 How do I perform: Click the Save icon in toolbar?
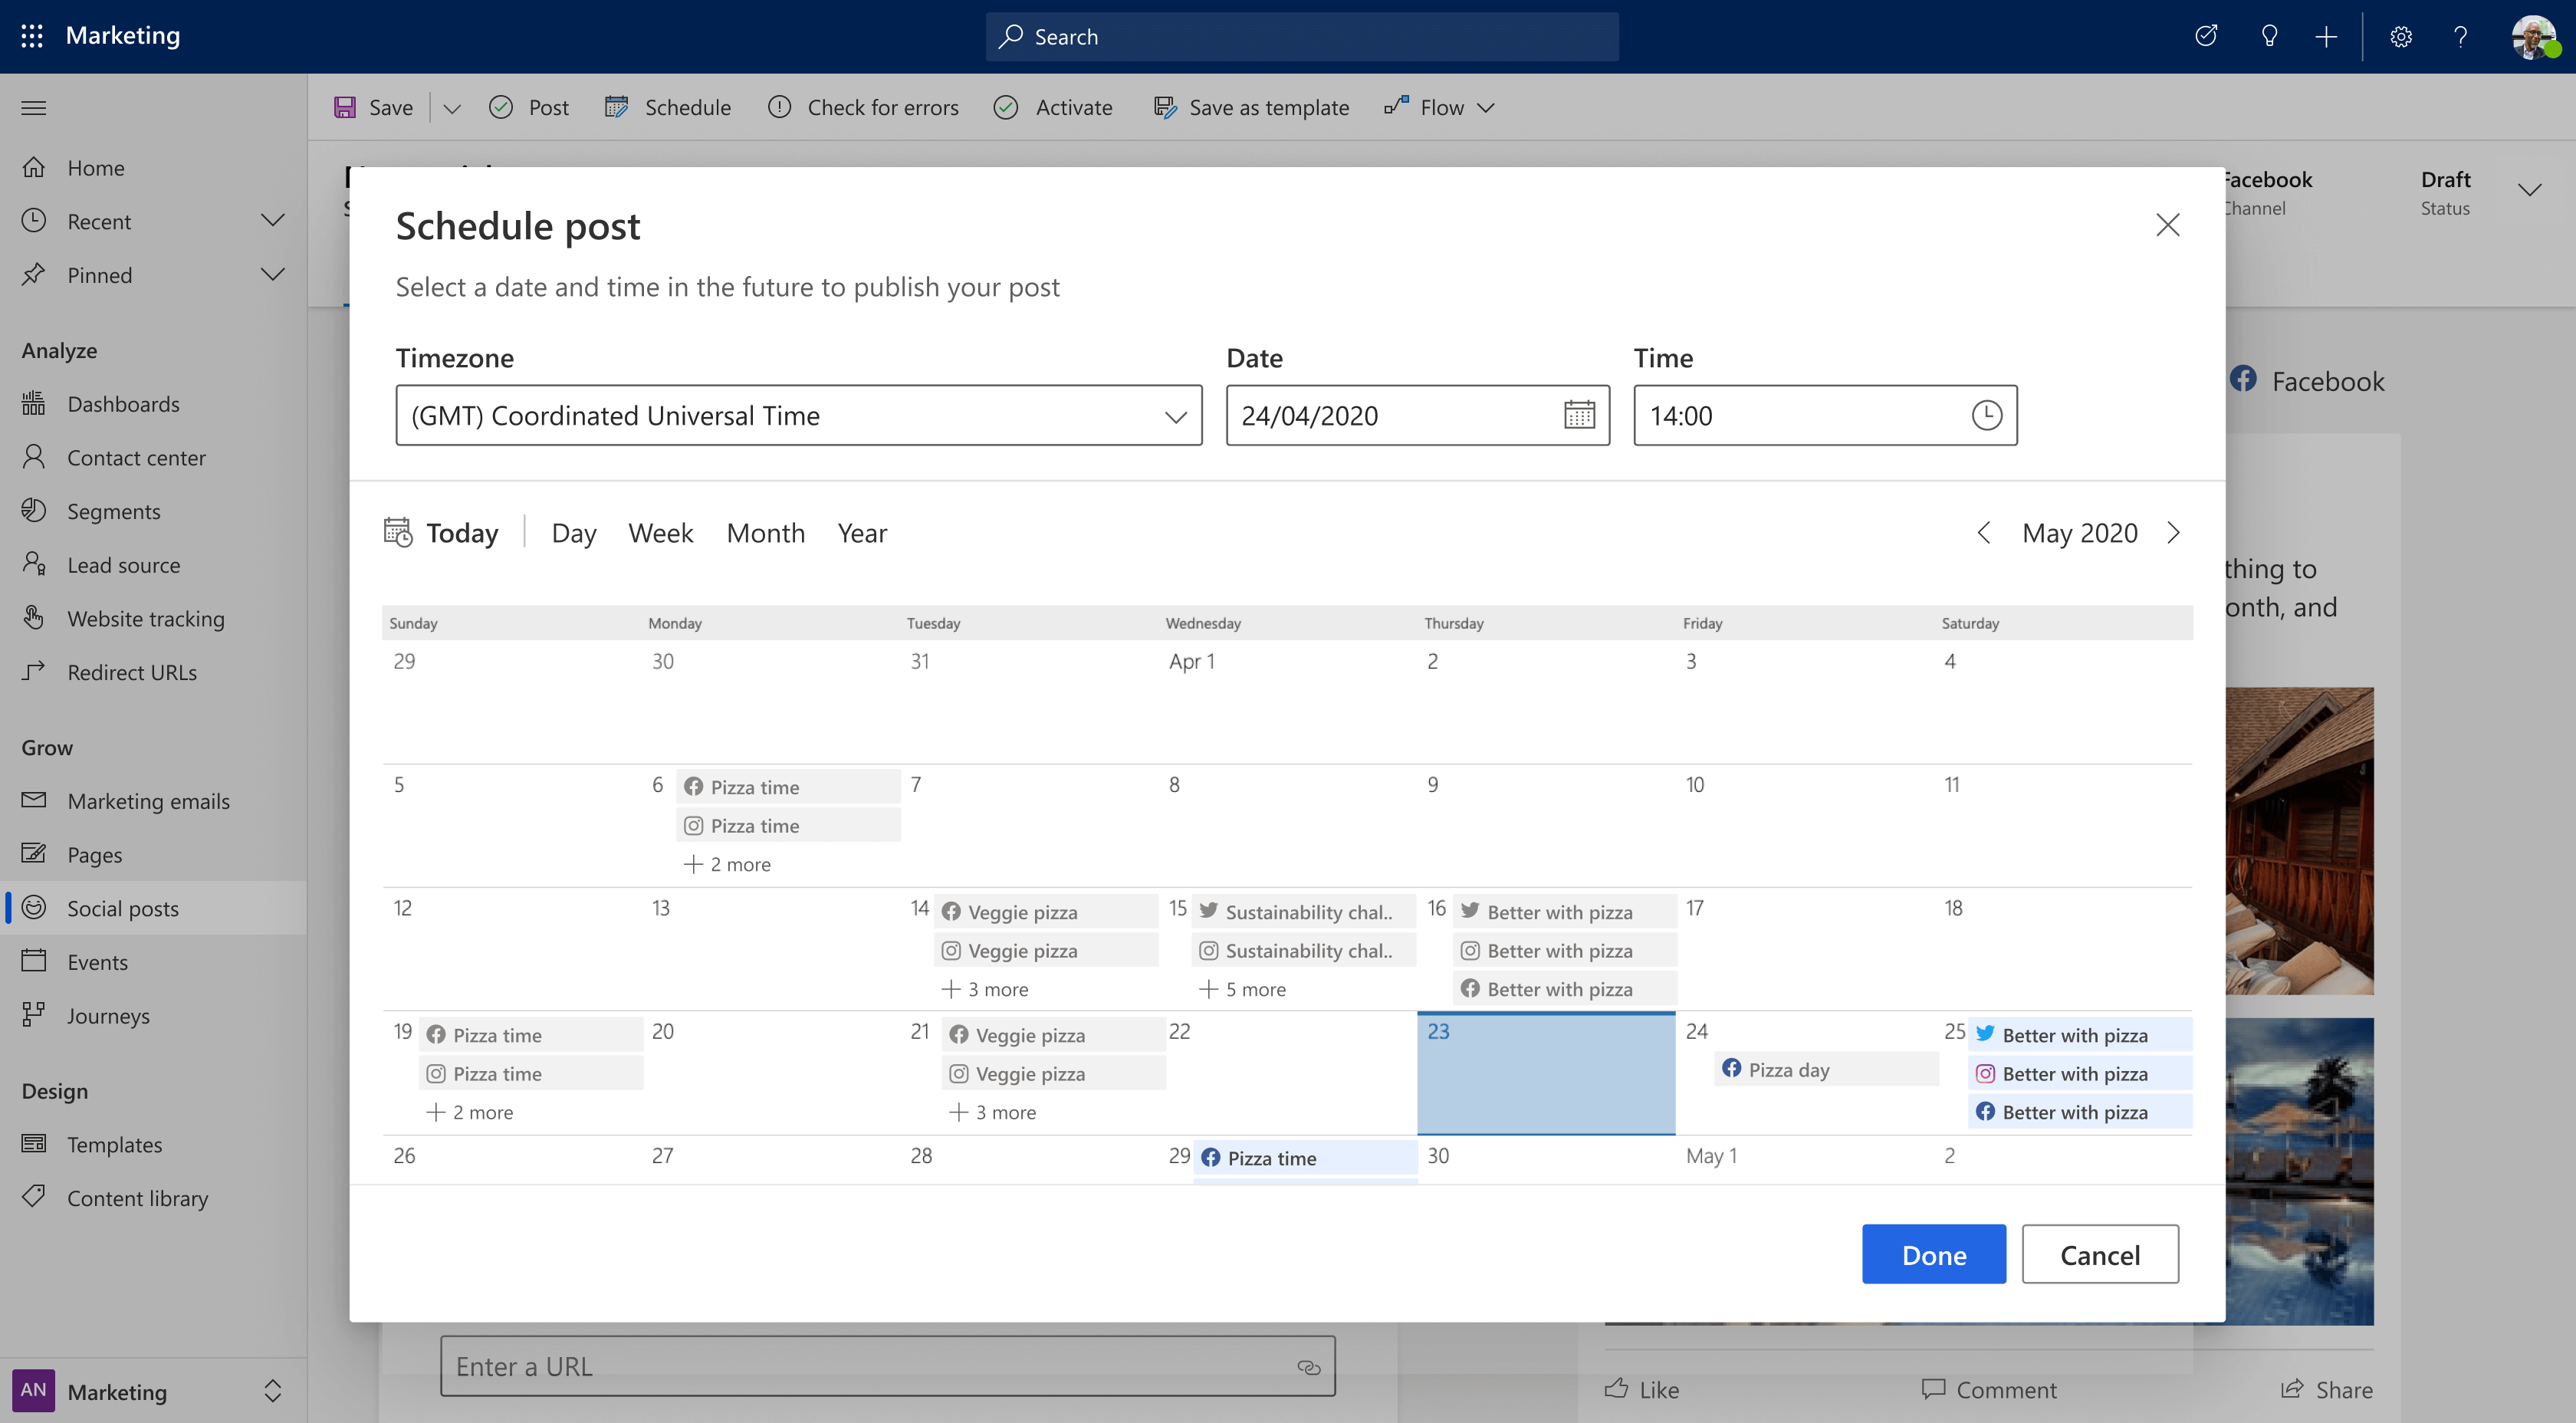tap(343, 107)
